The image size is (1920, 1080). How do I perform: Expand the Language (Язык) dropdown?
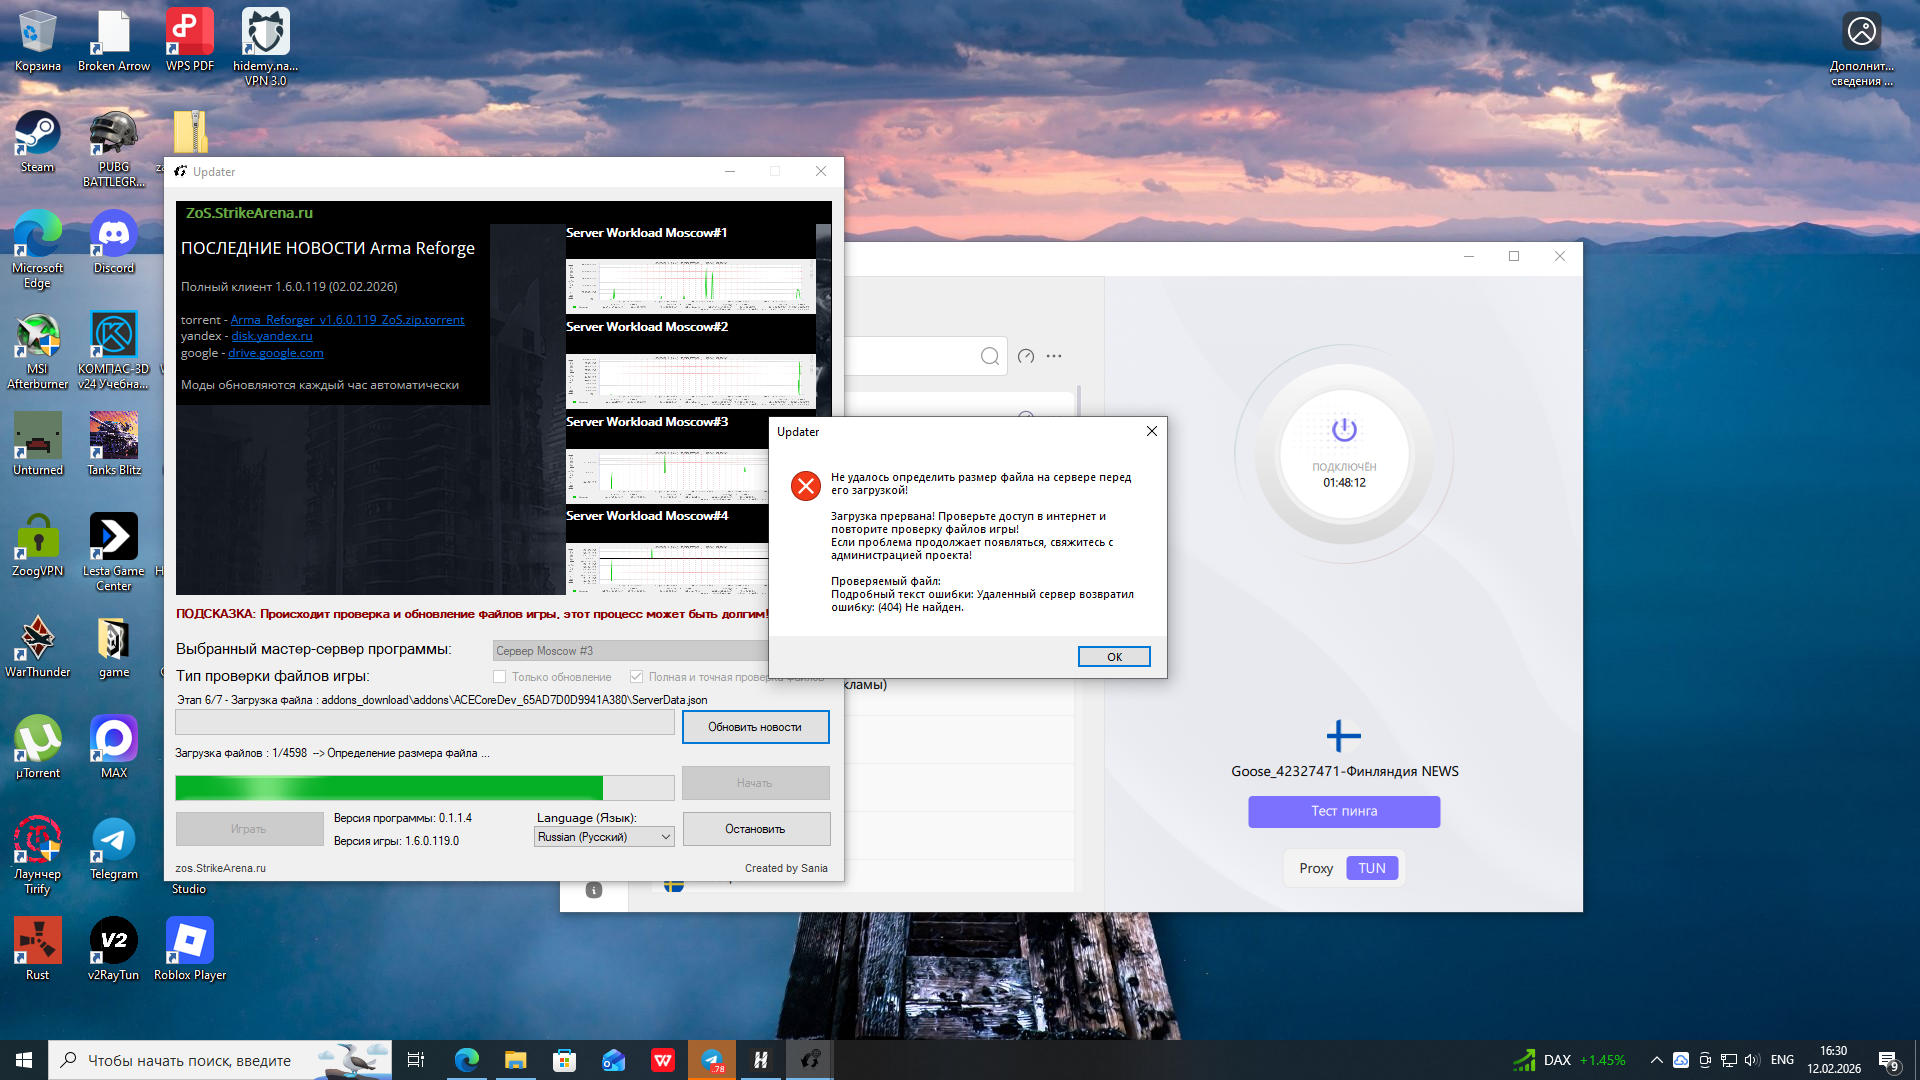(x=604, y=837)
